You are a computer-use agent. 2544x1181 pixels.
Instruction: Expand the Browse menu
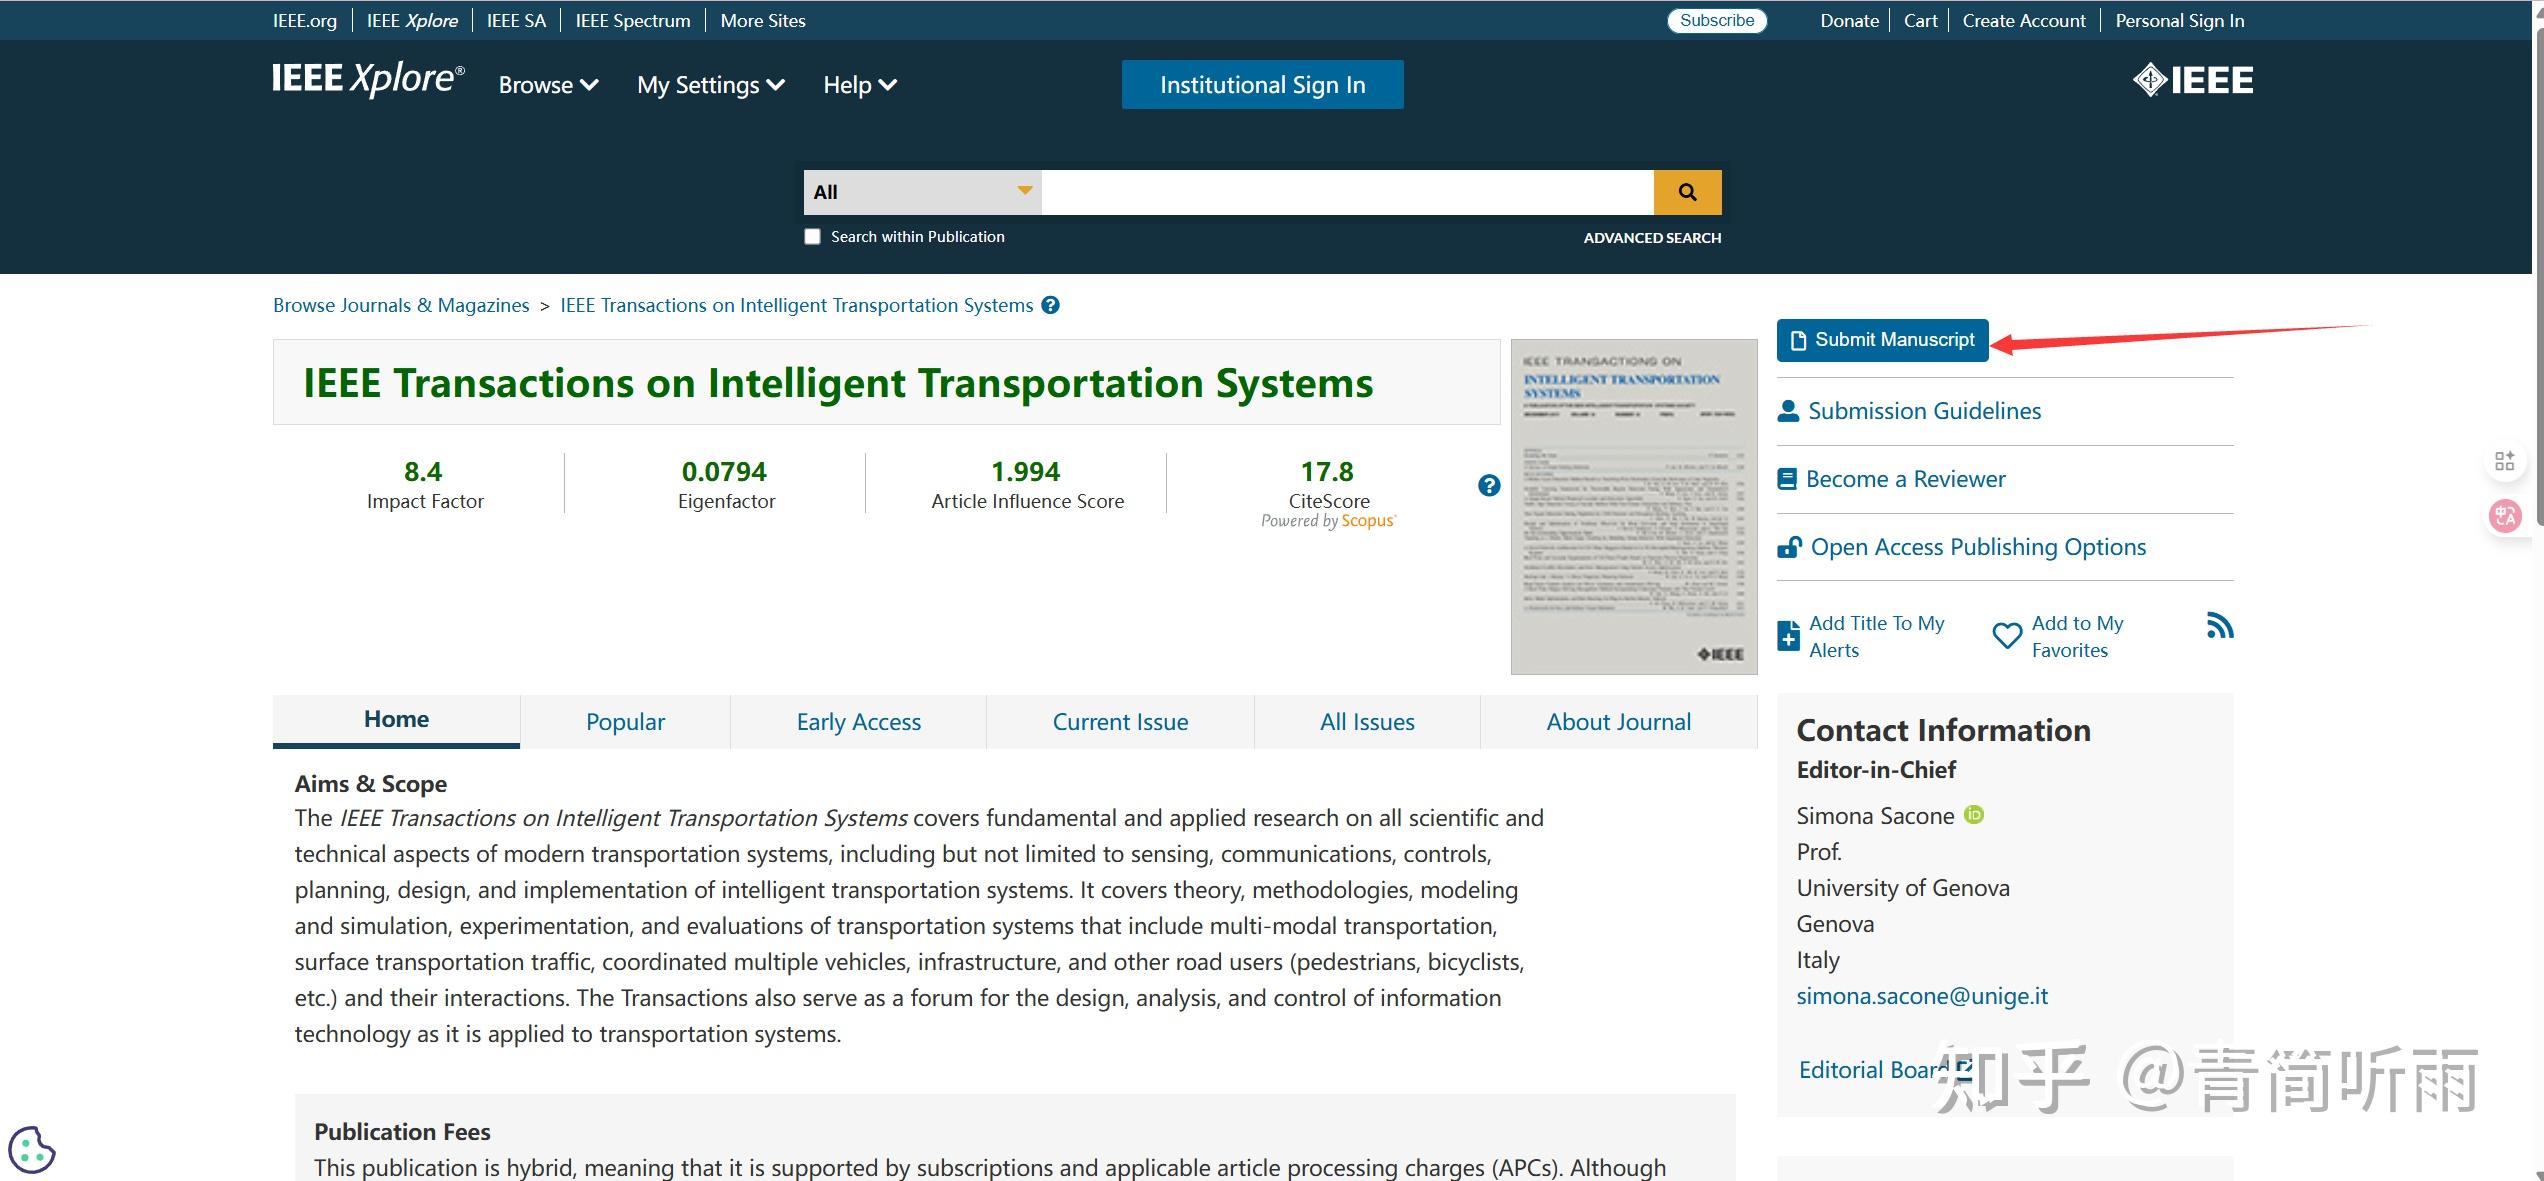[548, 85]
